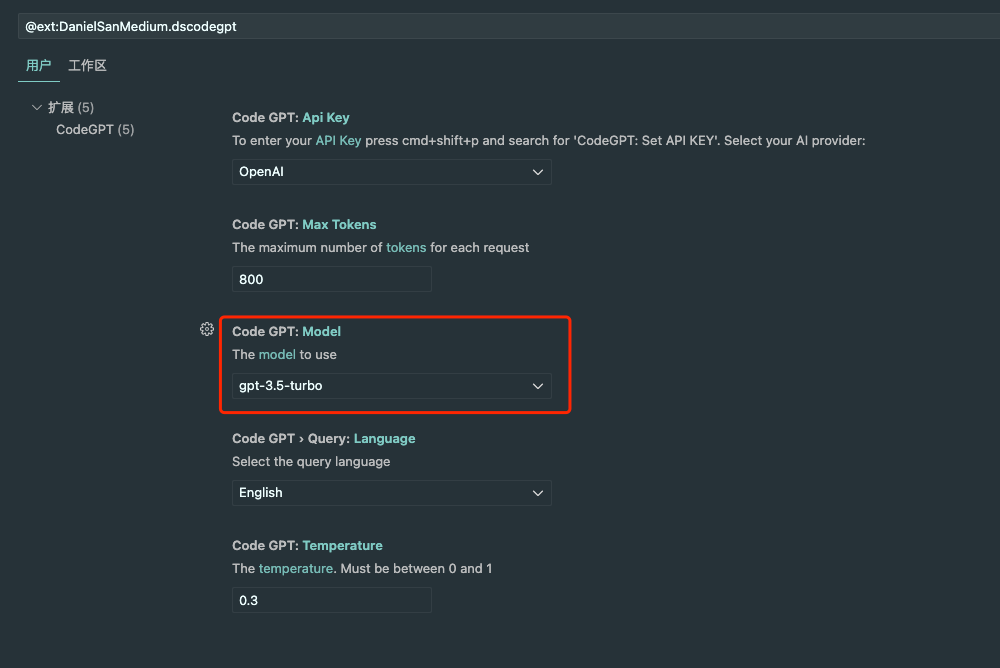The height and width of the screenshot is (668, 1000).
Task: Select CodeGPT (5) in the settings tree
Action: pos(95,130)
